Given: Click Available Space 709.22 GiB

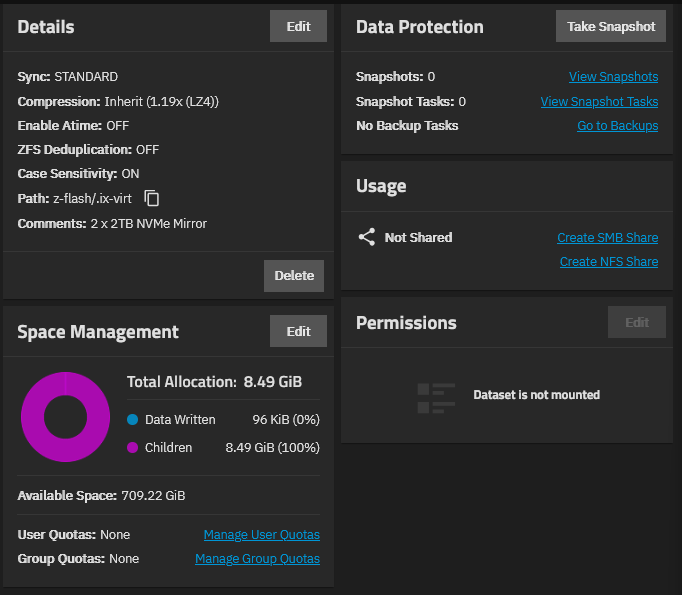Looking at the screenshot, I should [101, 495].
